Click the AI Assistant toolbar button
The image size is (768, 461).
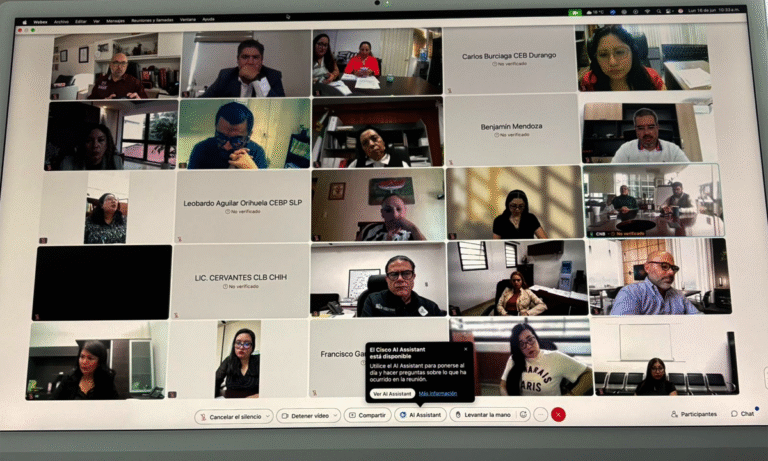420,415
